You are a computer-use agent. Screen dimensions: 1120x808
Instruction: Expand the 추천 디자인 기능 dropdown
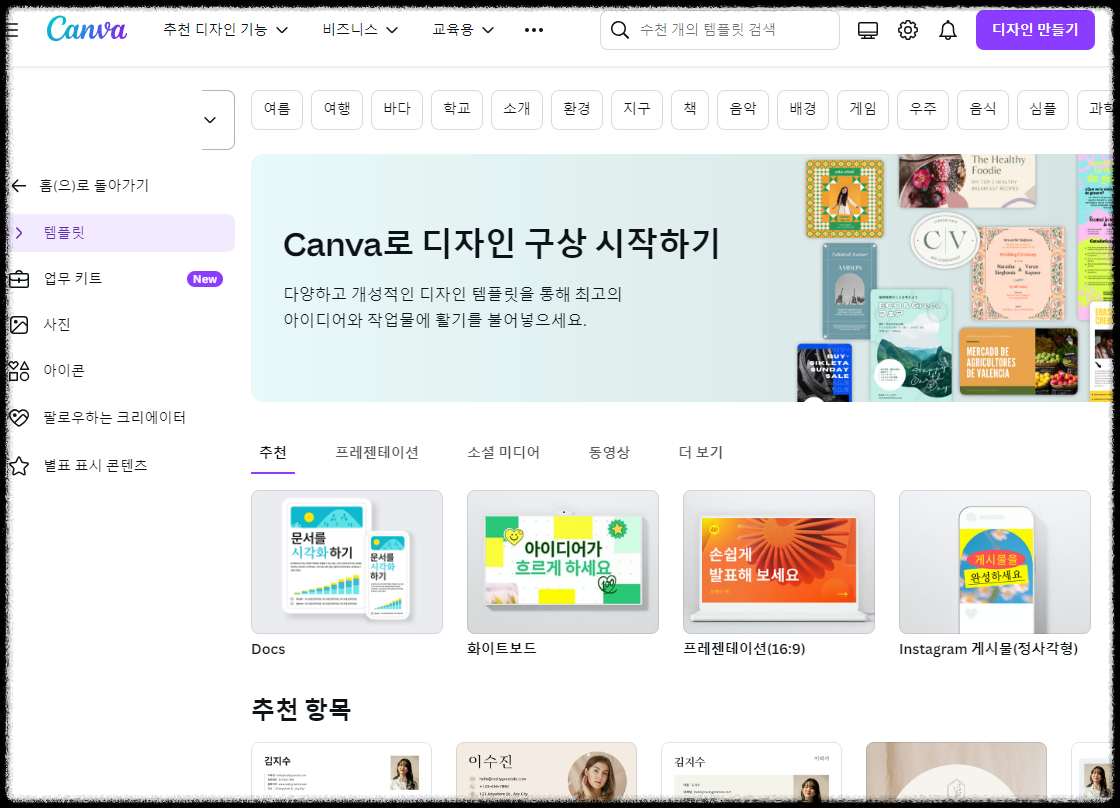224,30
